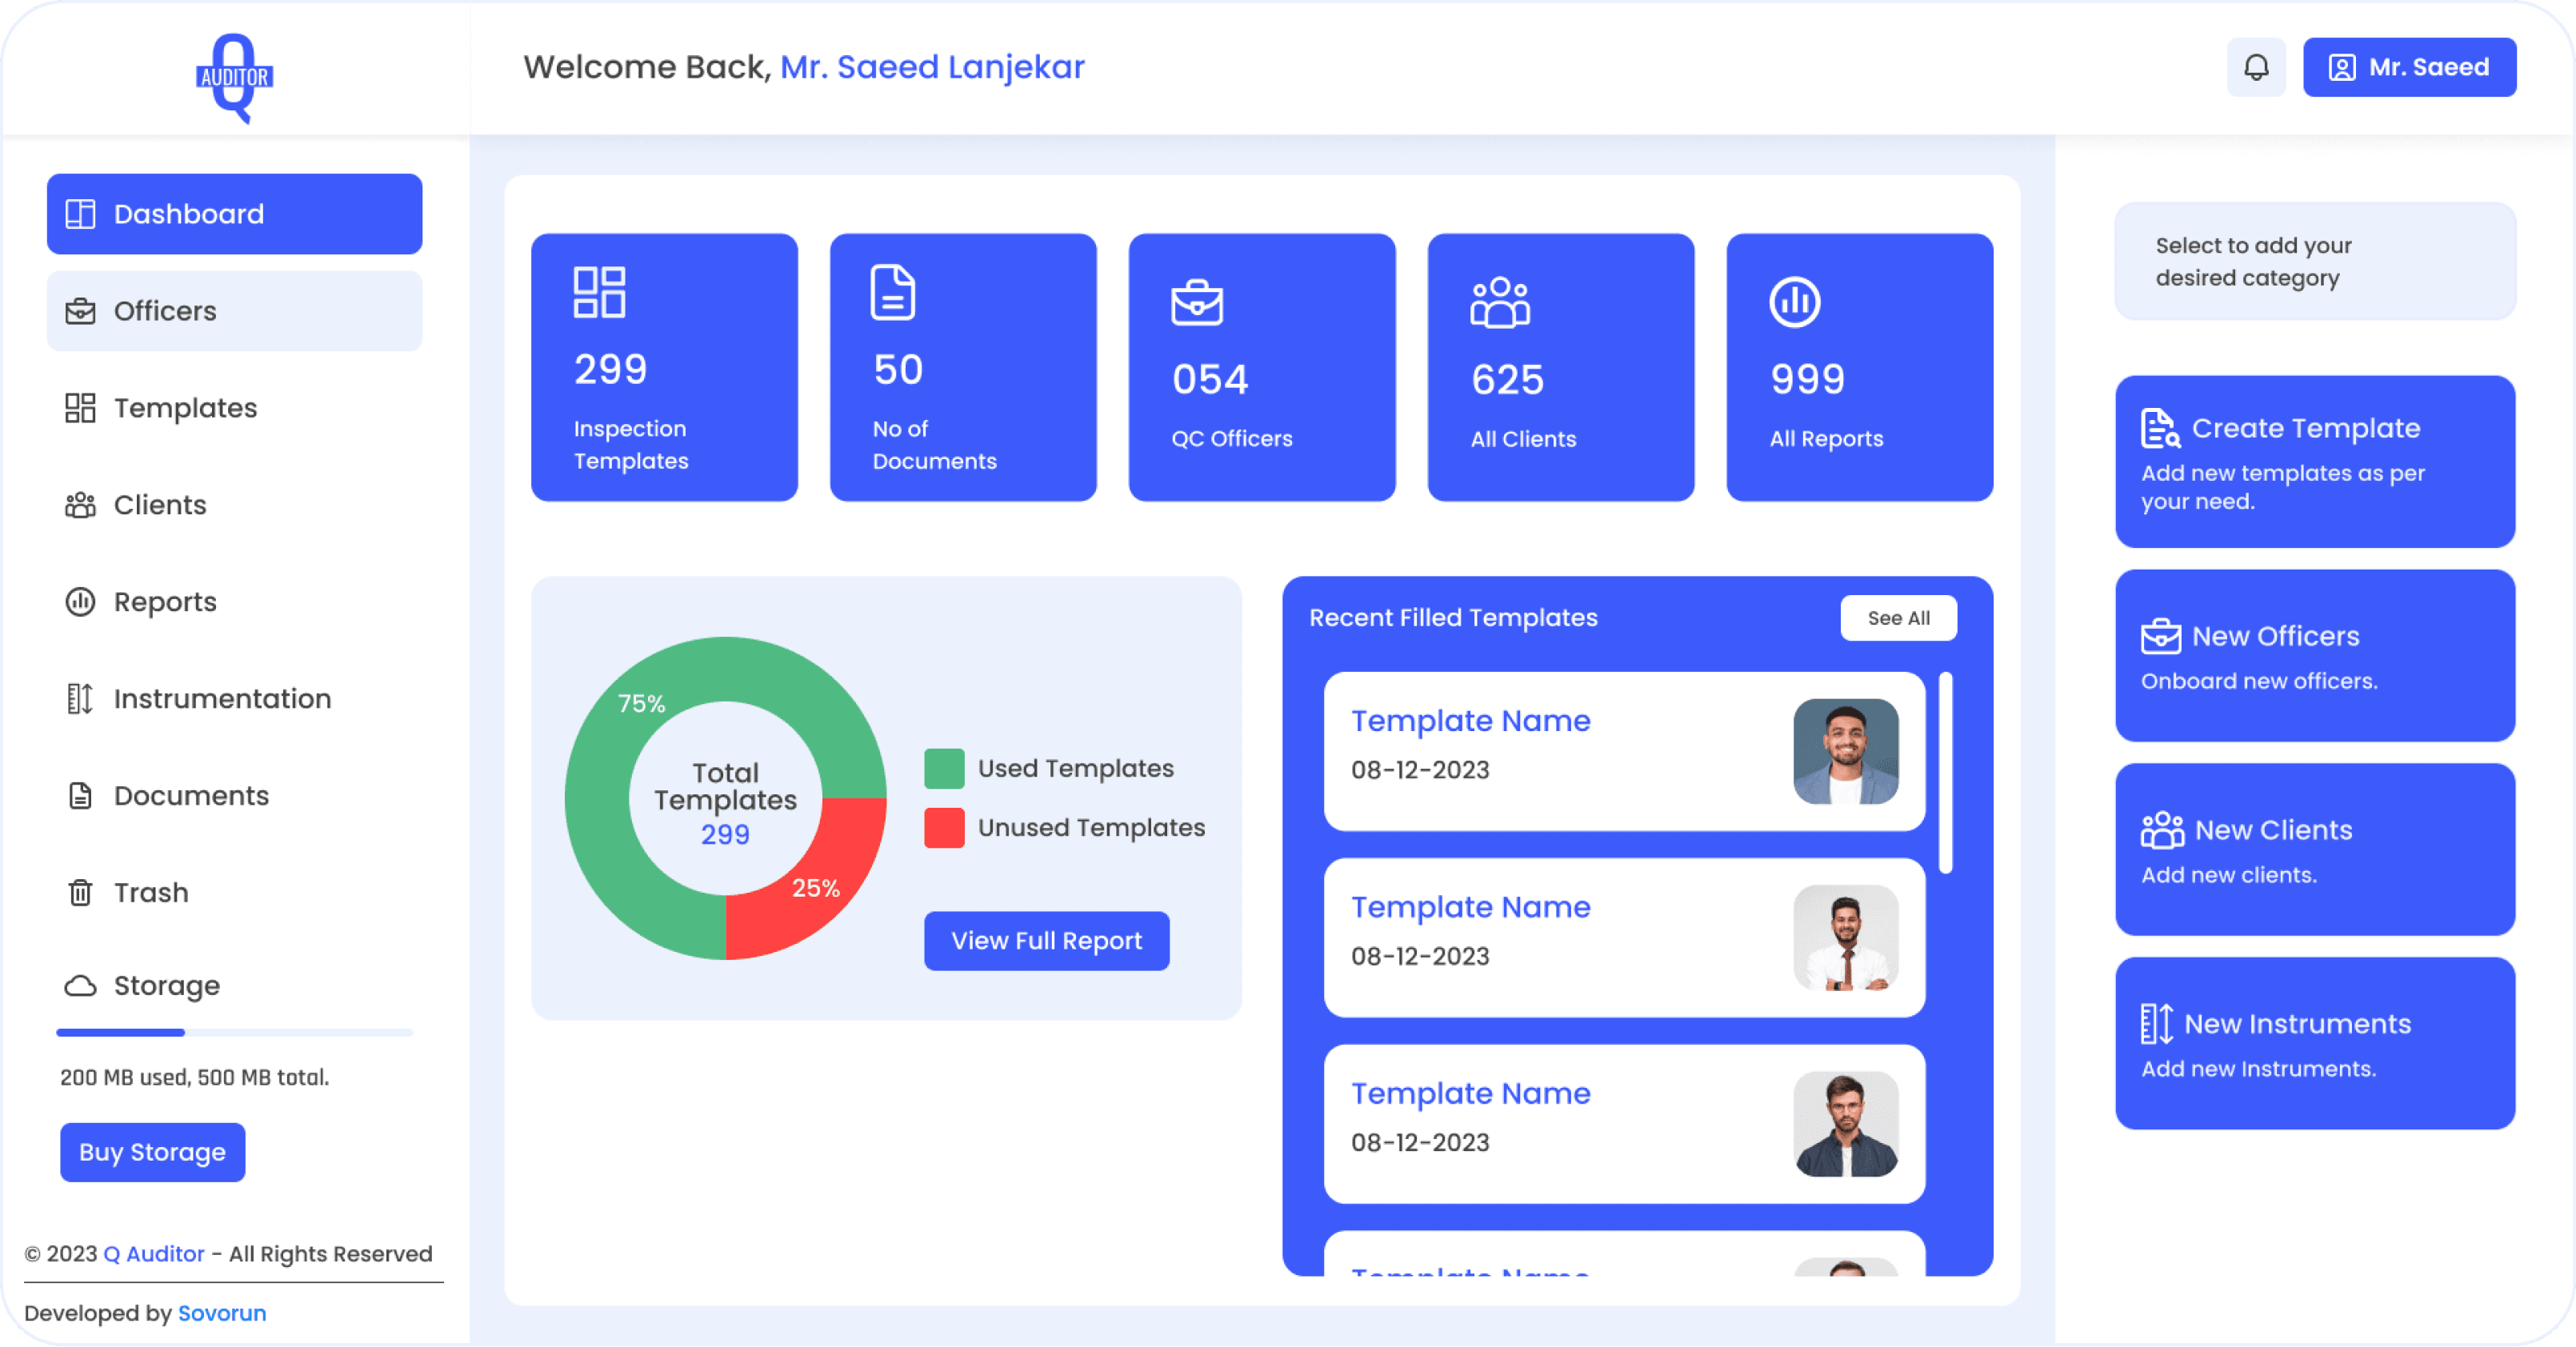Click See All in Recent Filled Templates
Viewport: 2576px width, 1347px height.
1898,618
